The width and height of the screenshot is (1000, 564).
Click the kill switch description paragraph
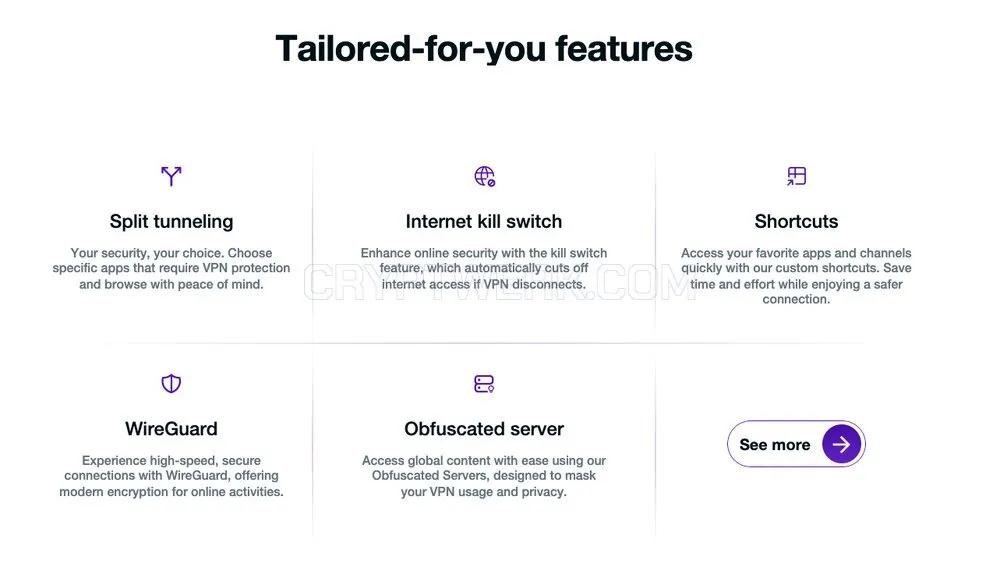click(x=483, y=269)
